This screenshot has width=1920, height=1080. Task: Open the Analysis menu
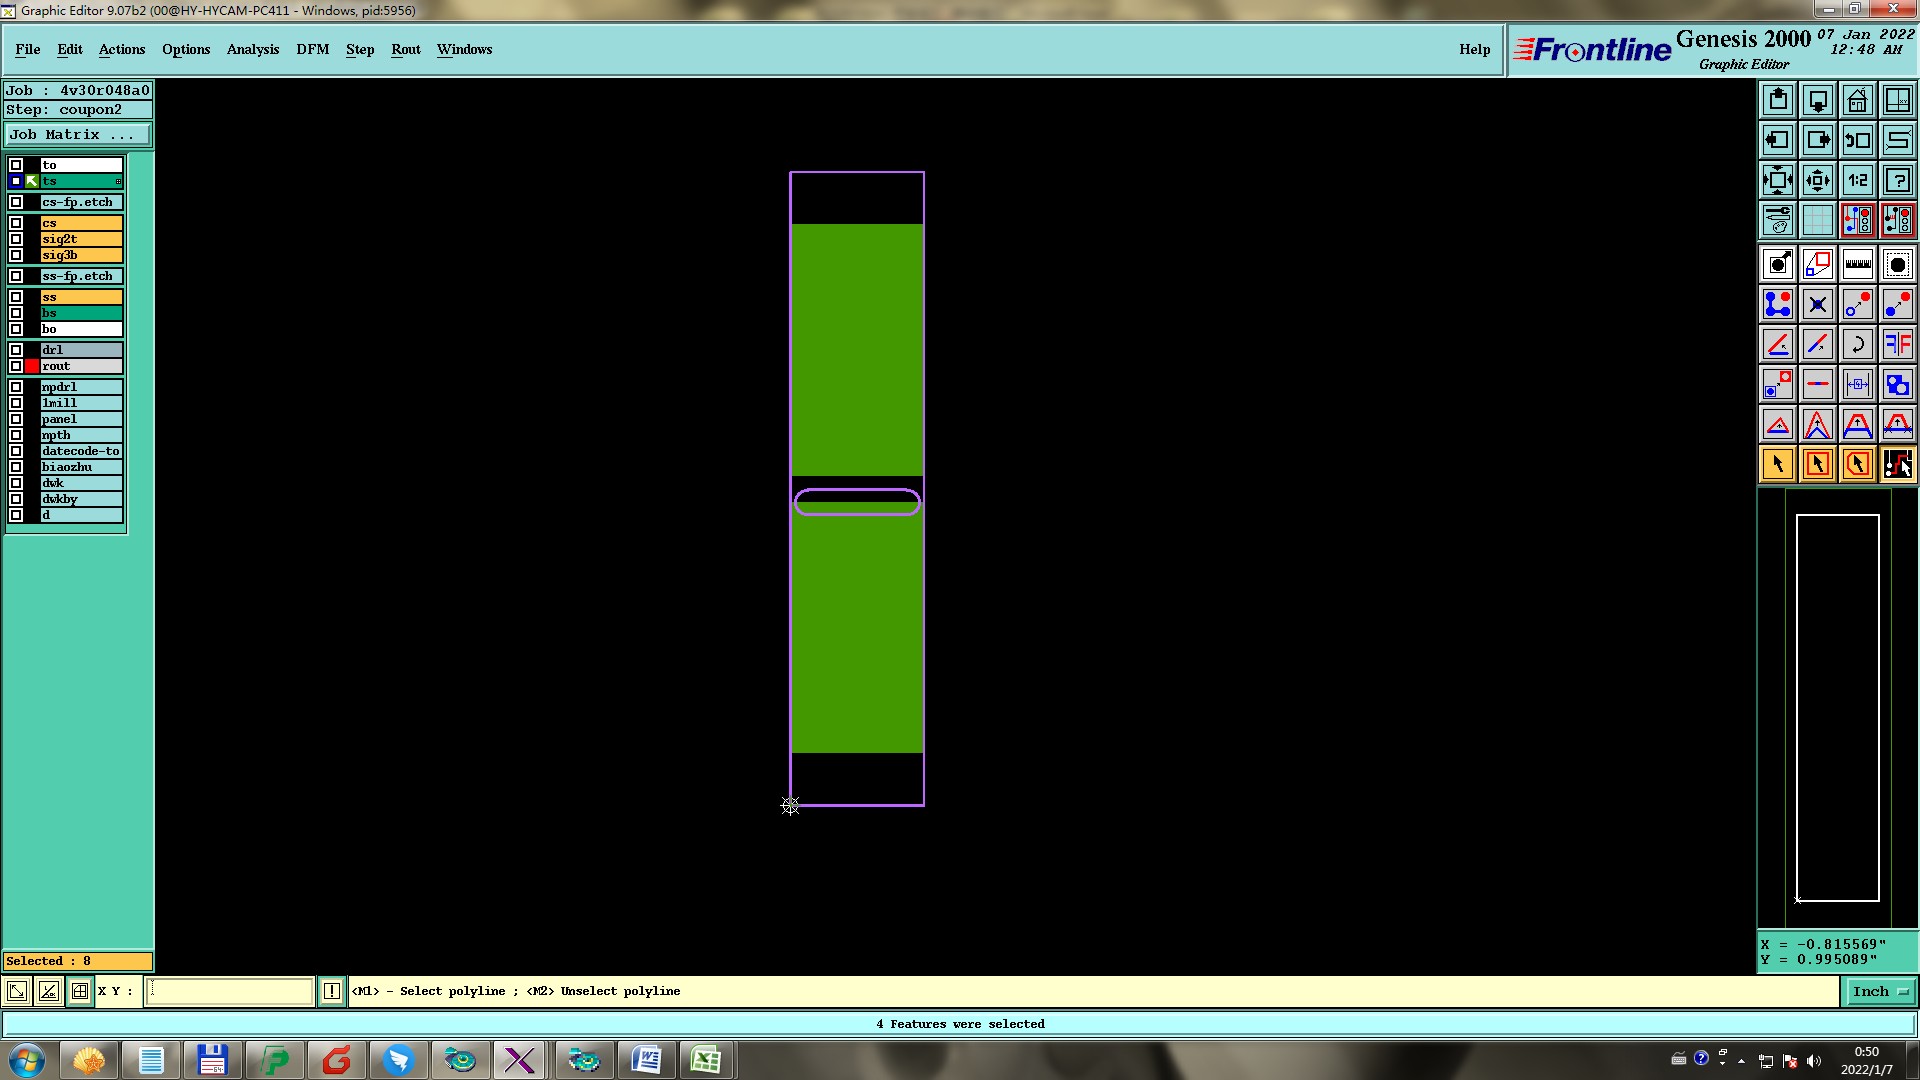[252, 49]
